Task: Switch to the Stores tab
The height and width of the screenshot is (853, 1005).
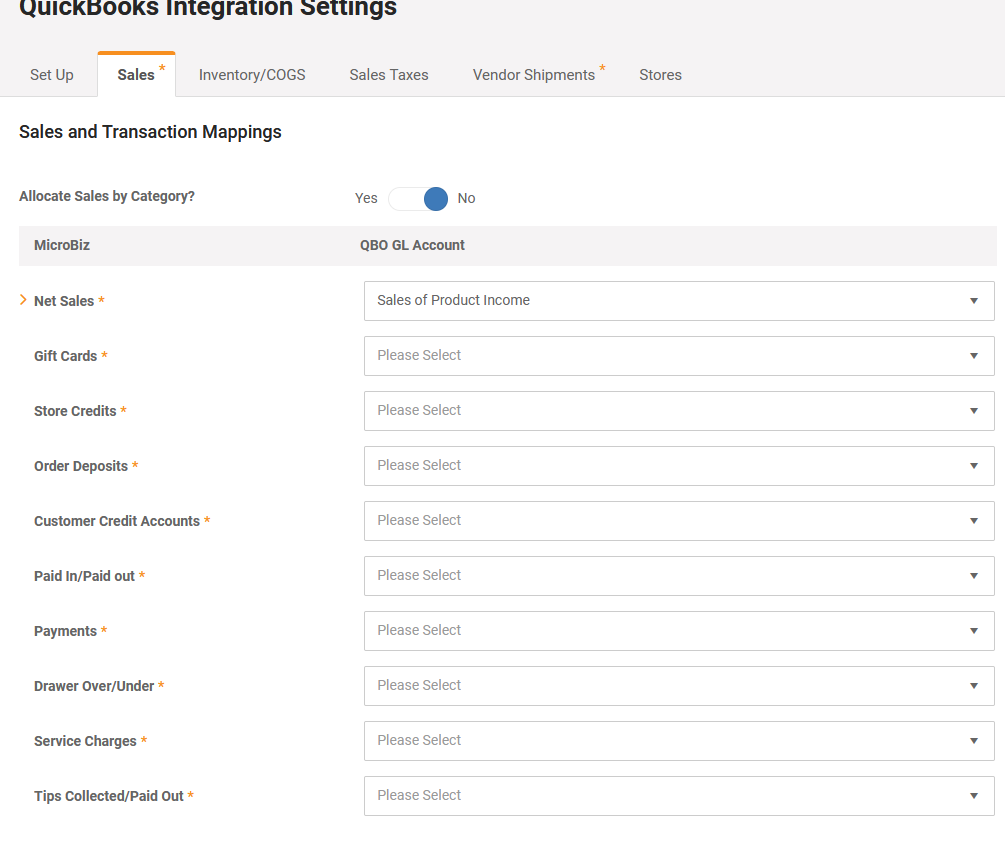Action: coord(660,74)
